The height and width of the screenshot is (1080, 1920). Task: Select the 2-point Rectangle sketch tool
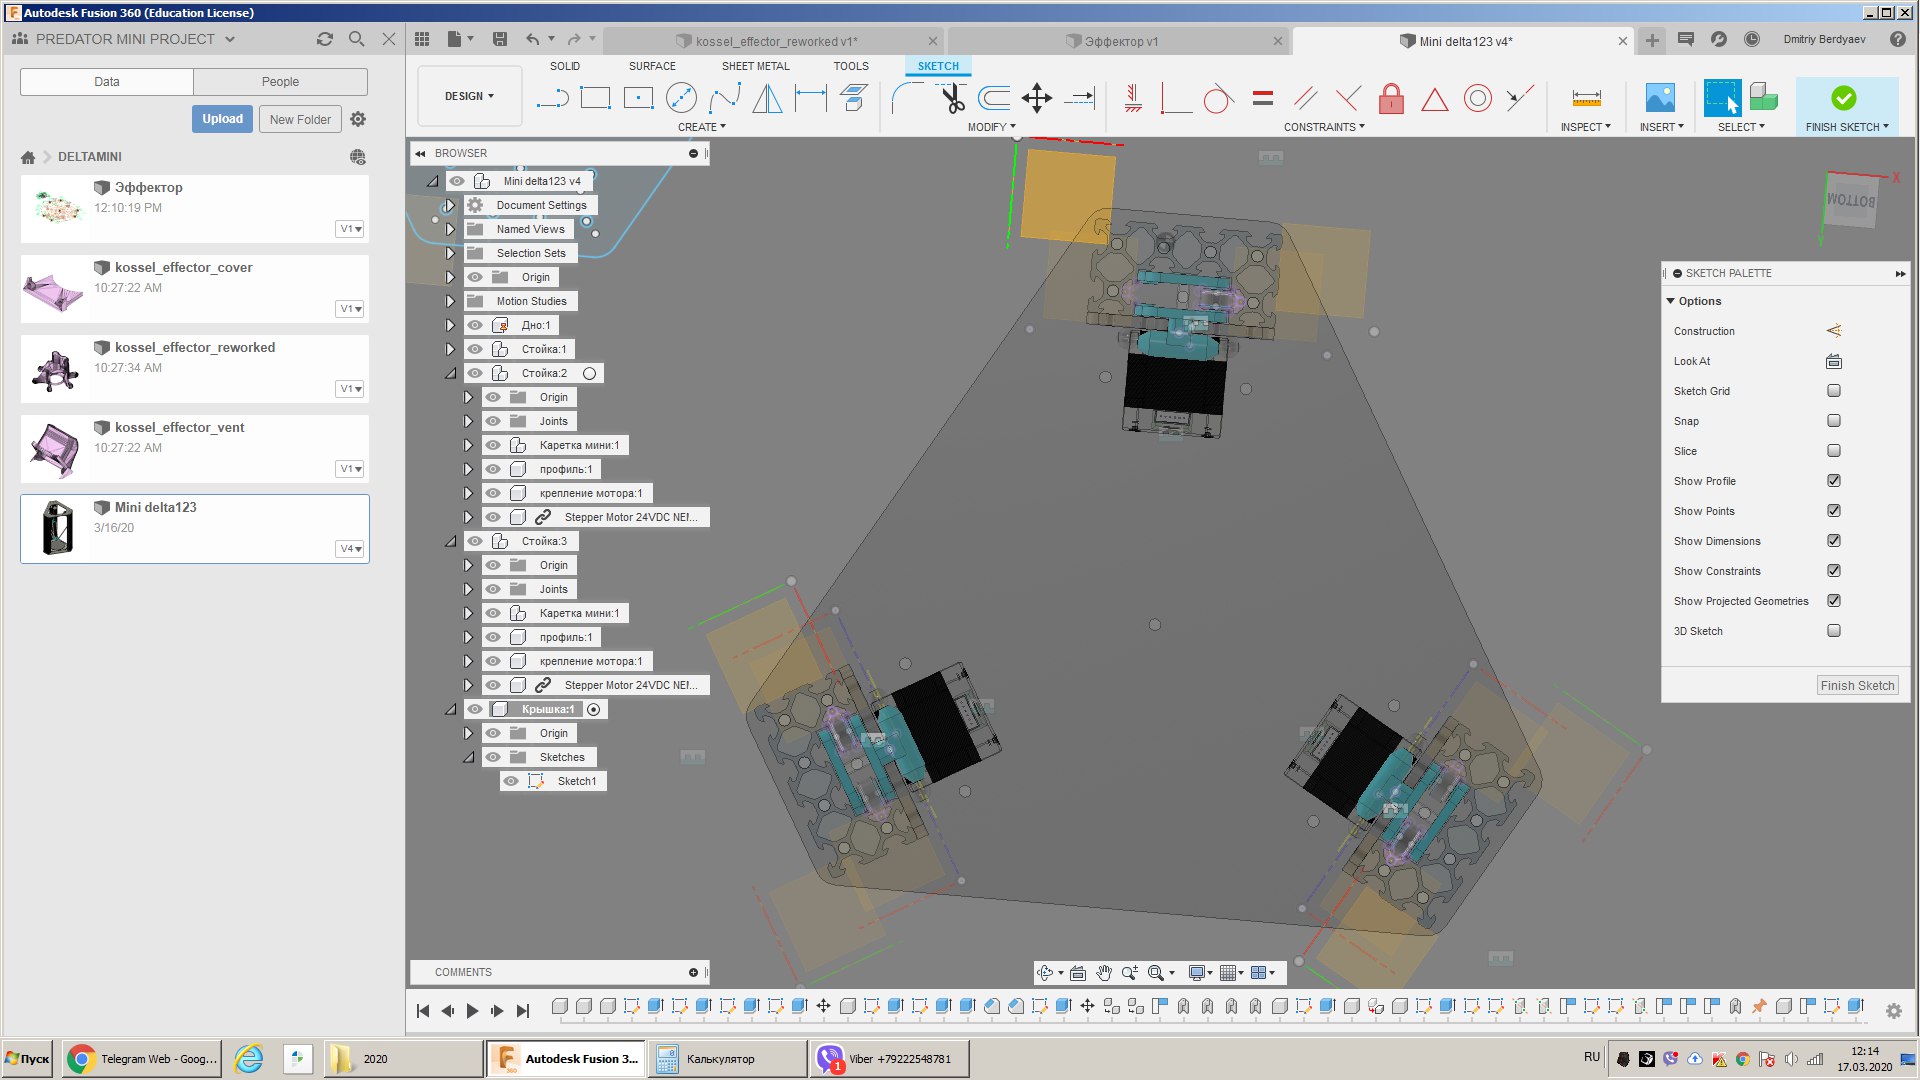pyautogui.click(x=595, y=98)
